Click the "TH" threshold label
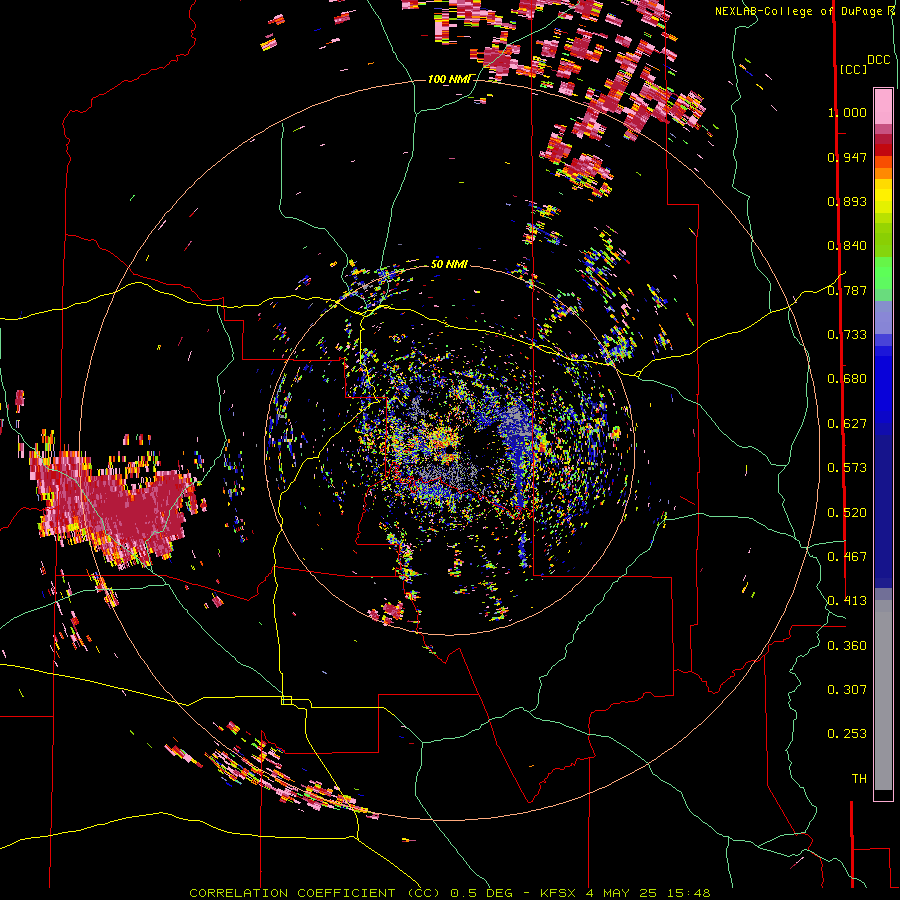 [859, 779]
